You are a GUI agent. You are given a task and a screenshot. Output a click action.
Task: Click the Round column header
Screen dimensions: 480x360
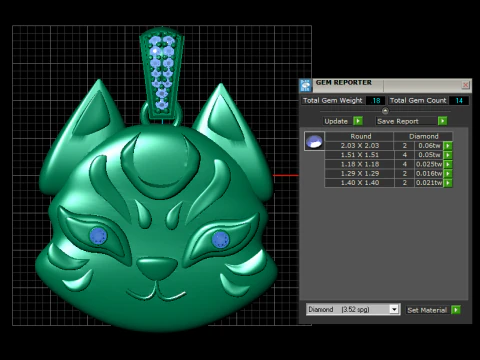(x=360, y=136)
